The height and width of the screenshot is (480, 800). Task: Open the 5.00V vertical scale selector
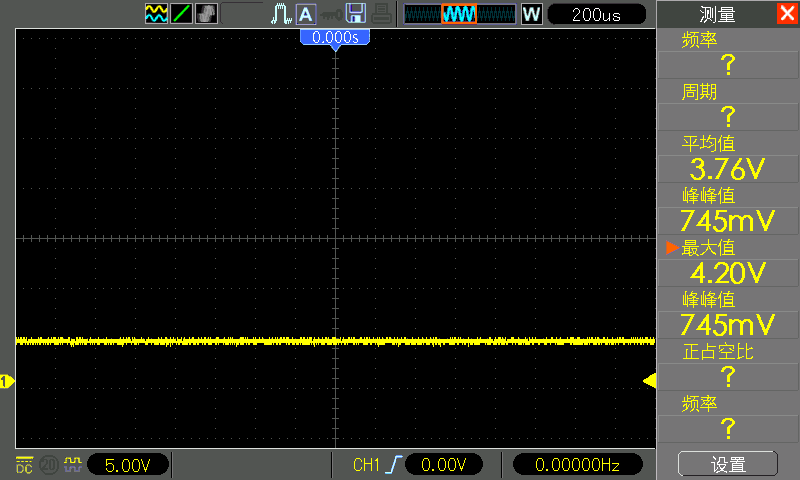128,464
